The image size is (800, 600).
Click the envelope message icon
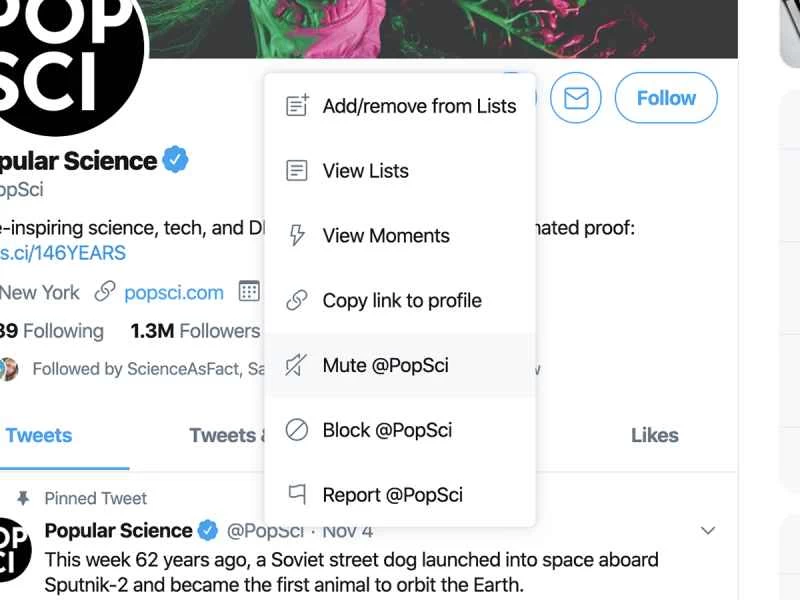click(575, 98)
